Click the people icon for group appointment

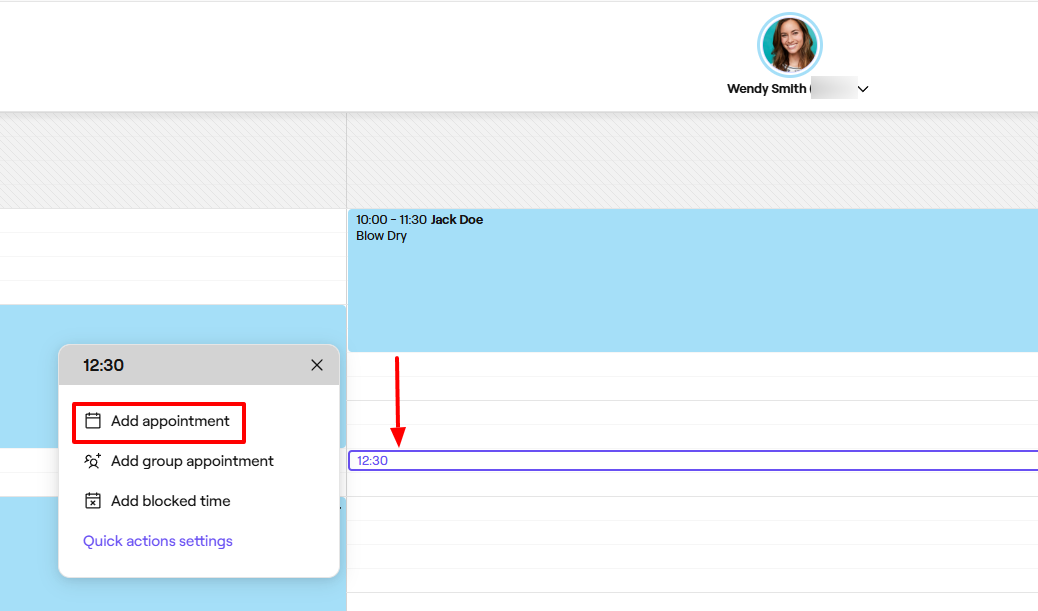(x=93, y=461)
